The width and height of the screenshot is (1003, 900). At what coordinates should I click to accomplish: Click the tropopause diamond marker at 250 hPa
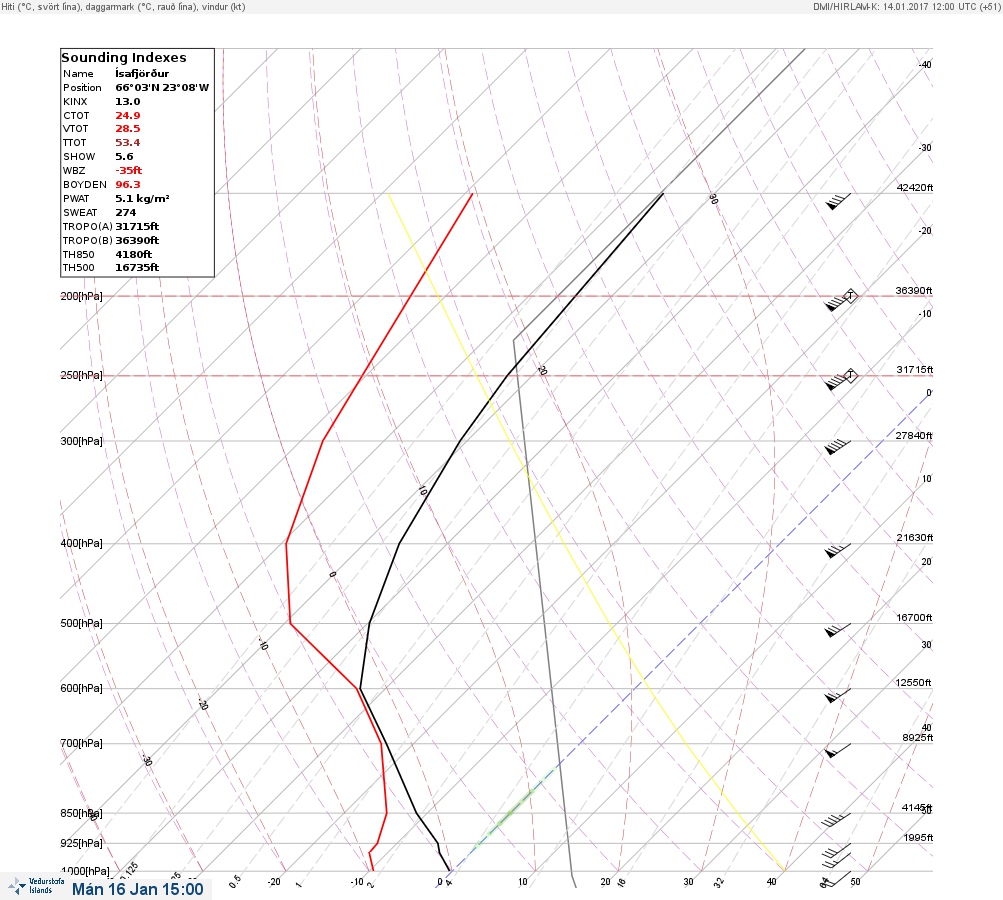pyautogui.click(x=850, y=375)
